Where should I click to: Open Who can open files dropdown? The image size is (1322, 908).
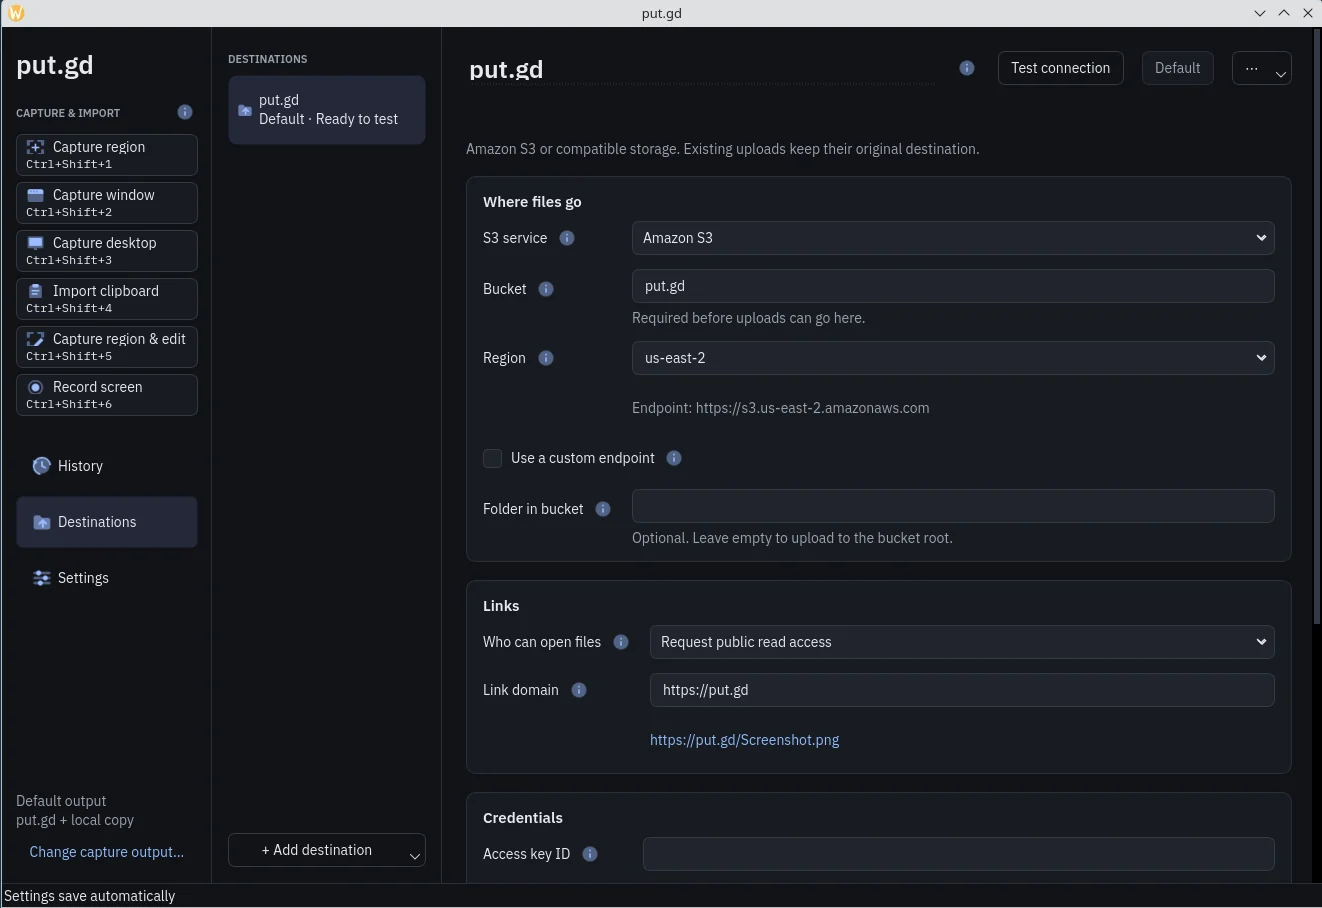(x=962, y=642)
